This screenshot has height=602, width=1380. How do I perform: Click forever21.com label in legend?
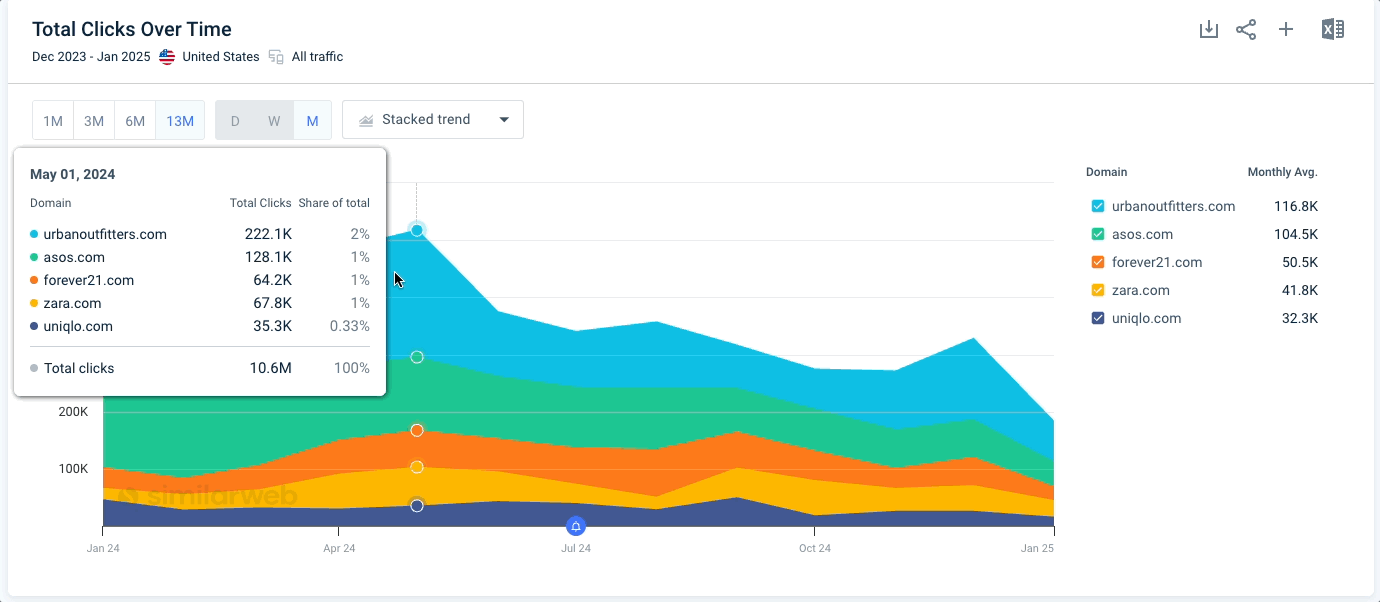(x=1157, y=262)
